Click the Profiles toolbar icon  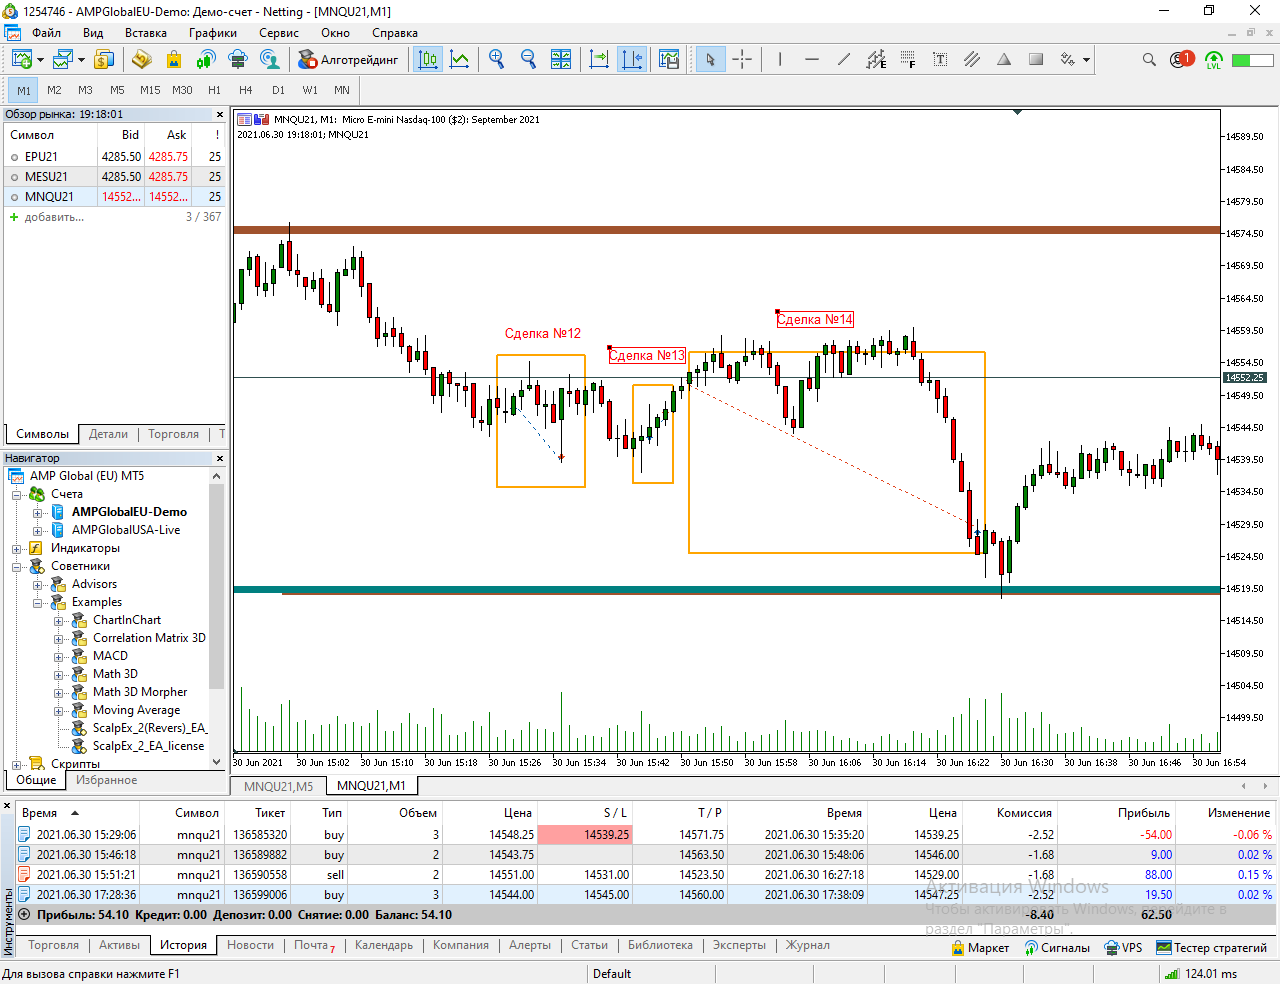[x=63, y=60]
